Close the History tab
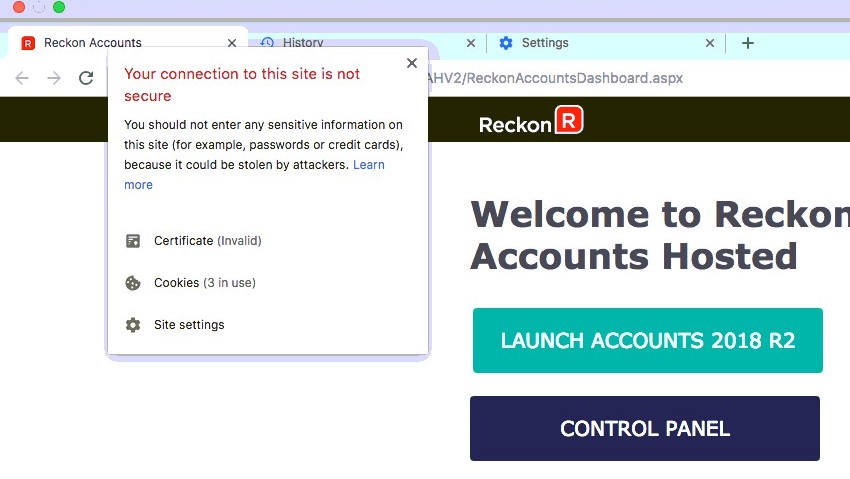The image size is (850, 479). (x=471, y=43)
